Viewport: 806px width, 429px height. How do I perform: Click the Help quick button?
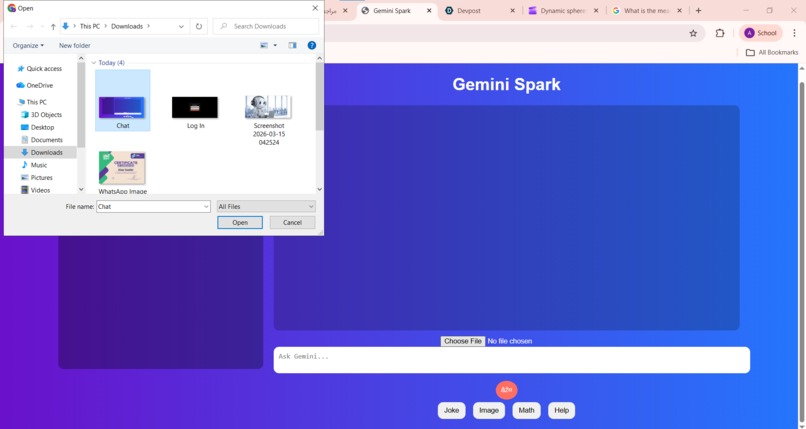[561, 410]
